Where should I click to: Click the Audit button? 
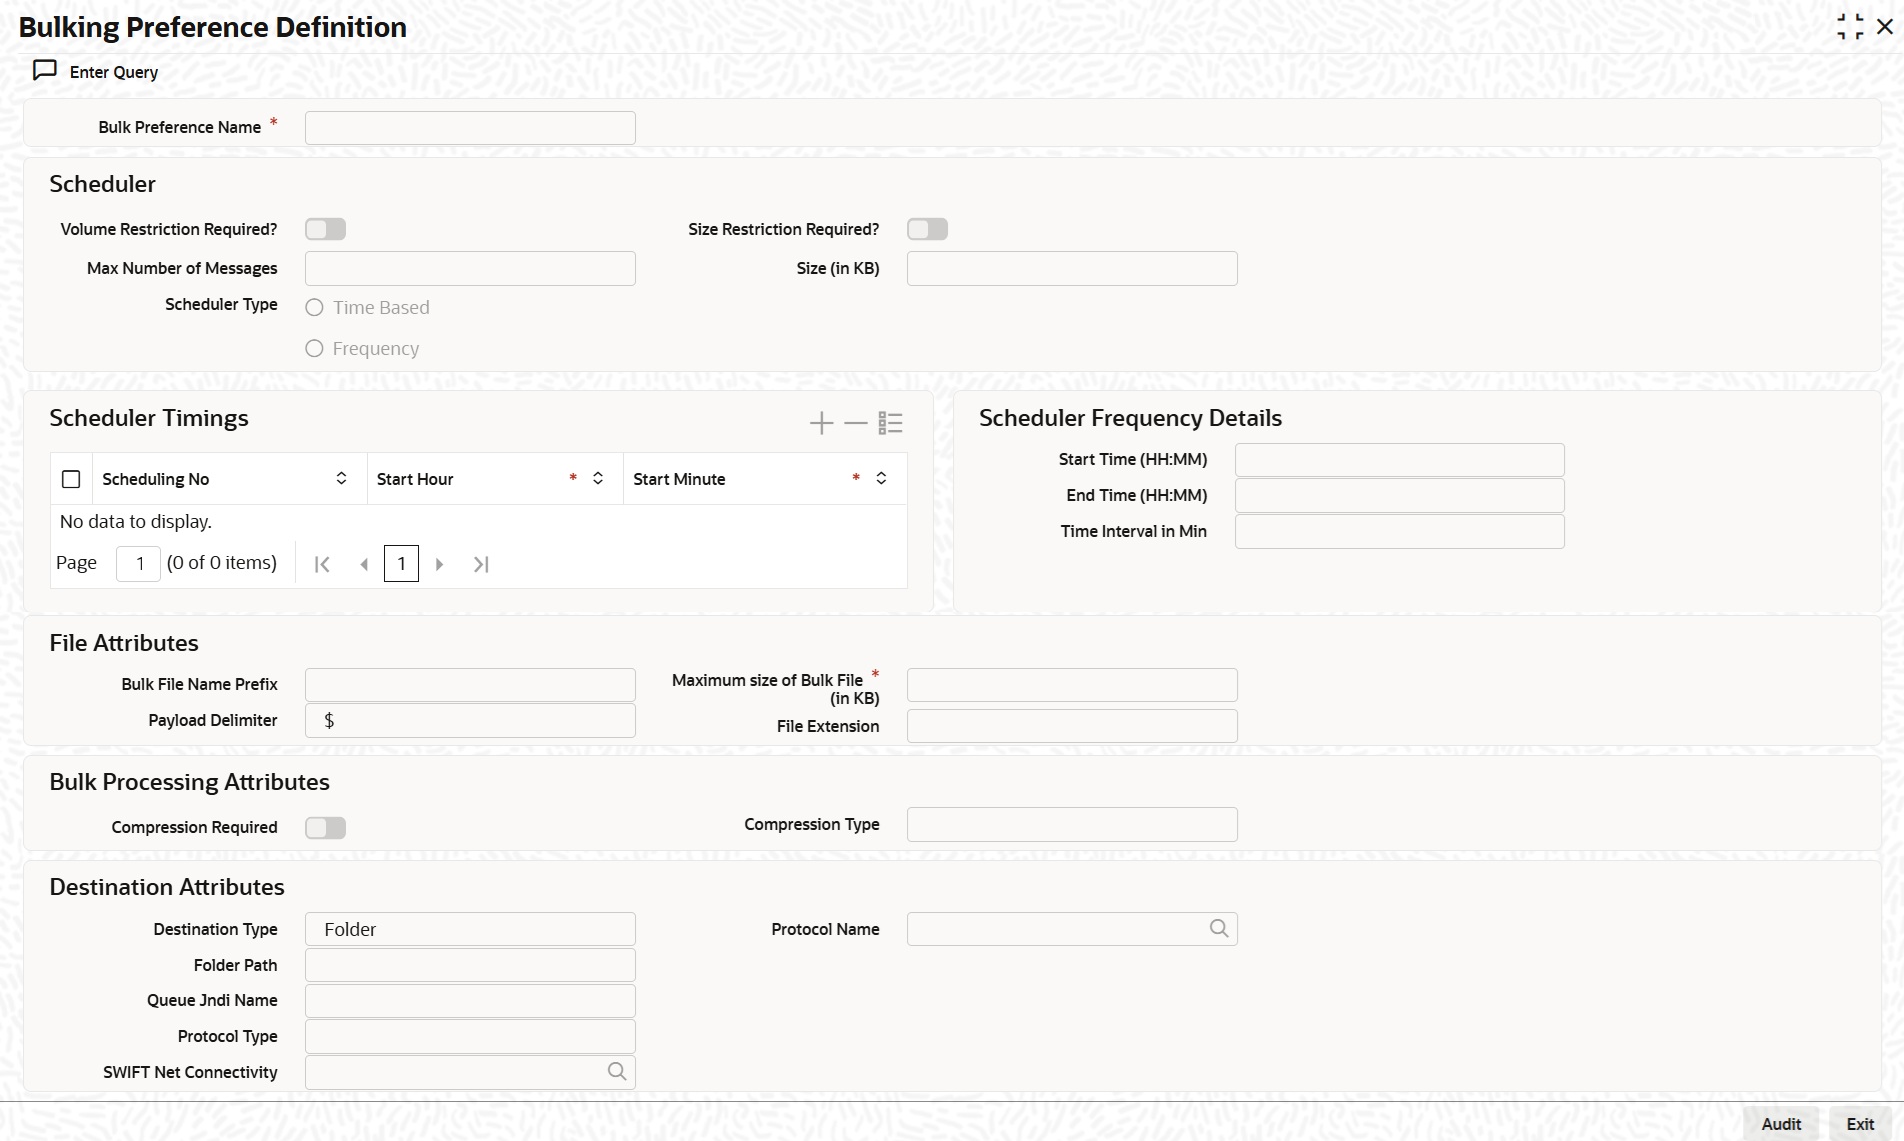[1781, 1124]
